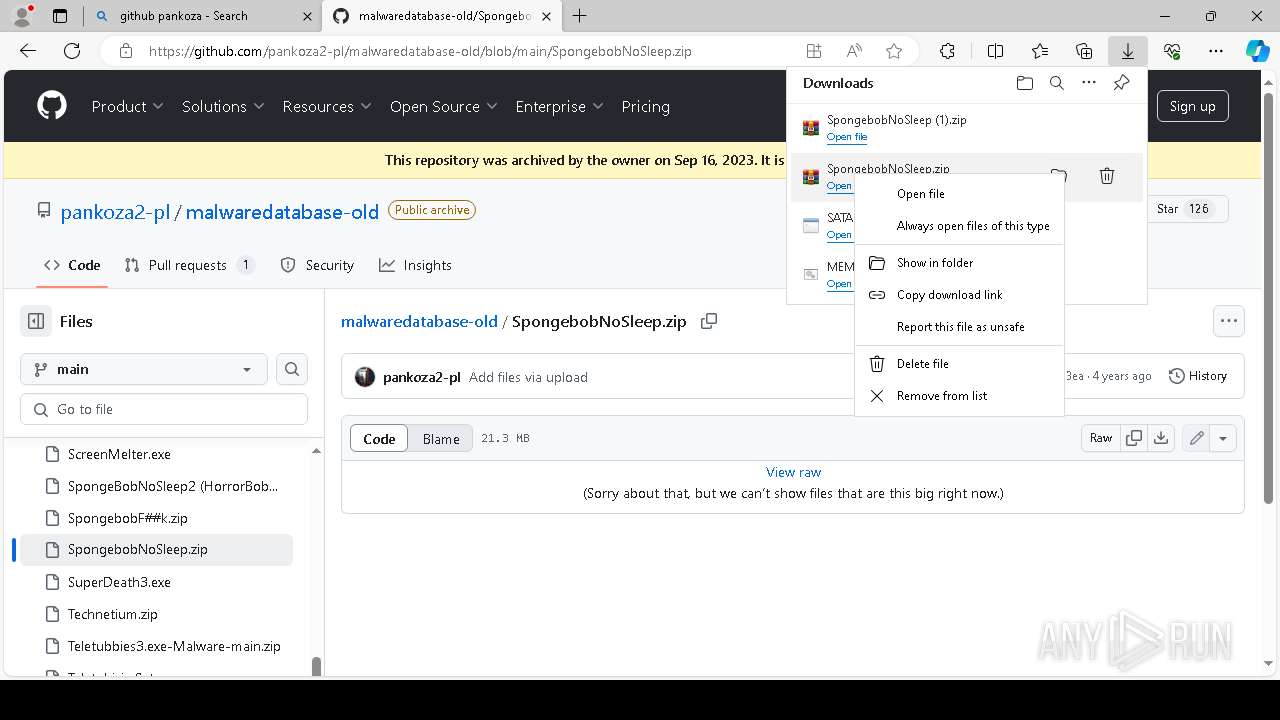Click the View raw link

(x=793, y=472)
